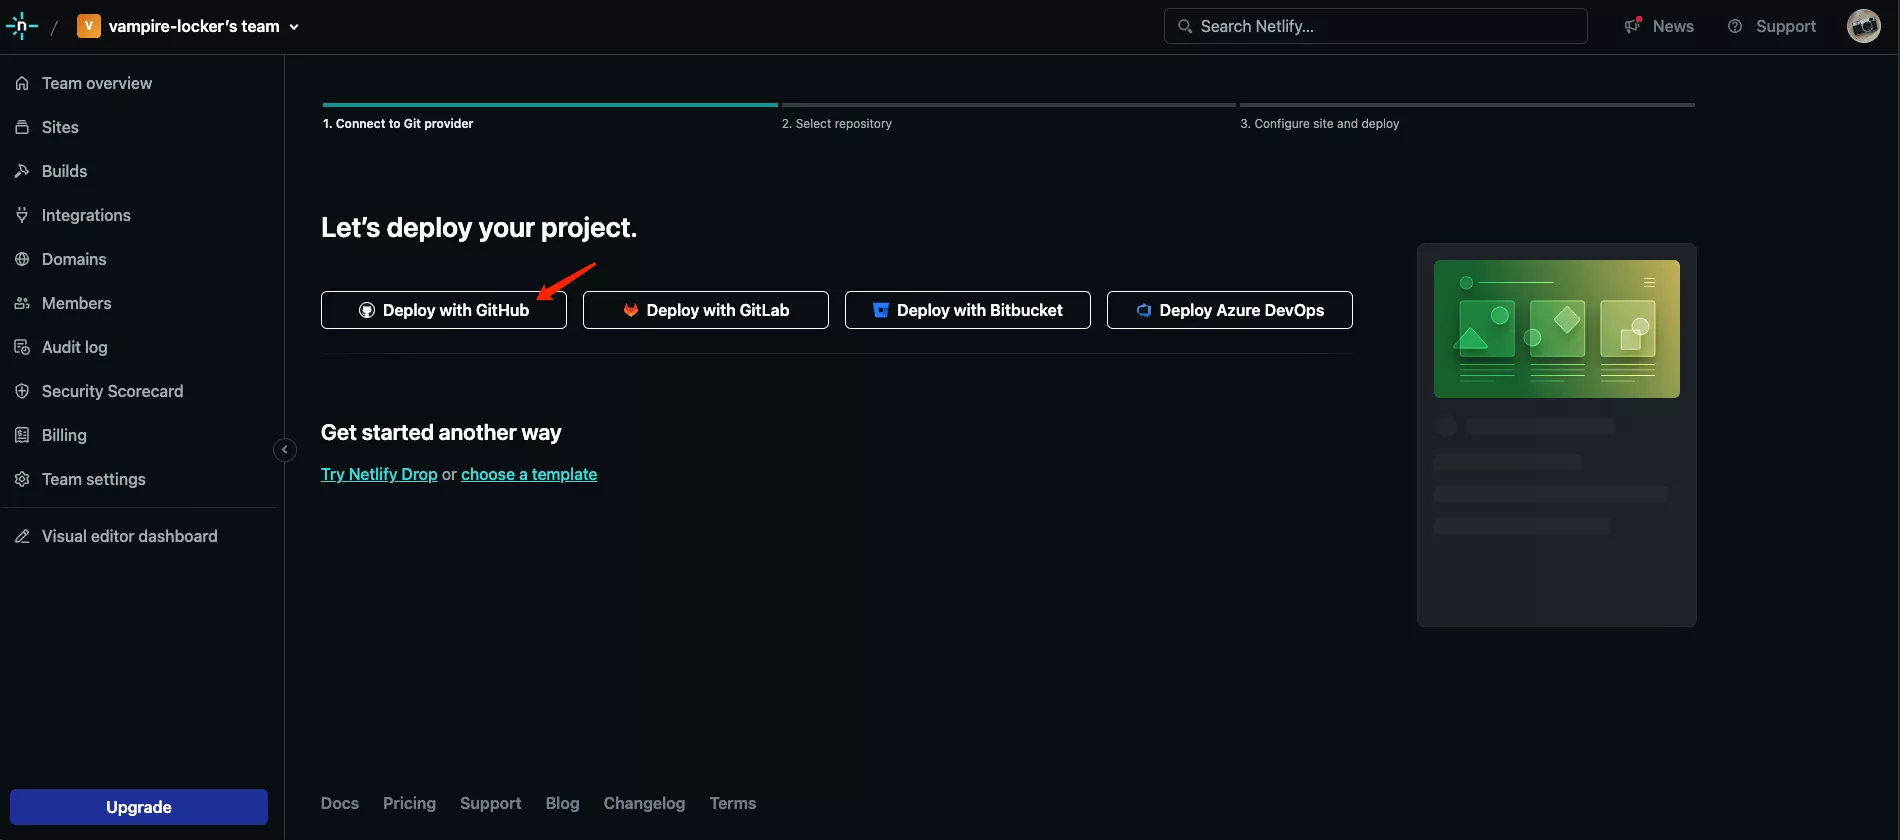This screenshot has width=1900, height=840.
Task: Click the Netlify logo icon
Action: (x=22, y=26)
